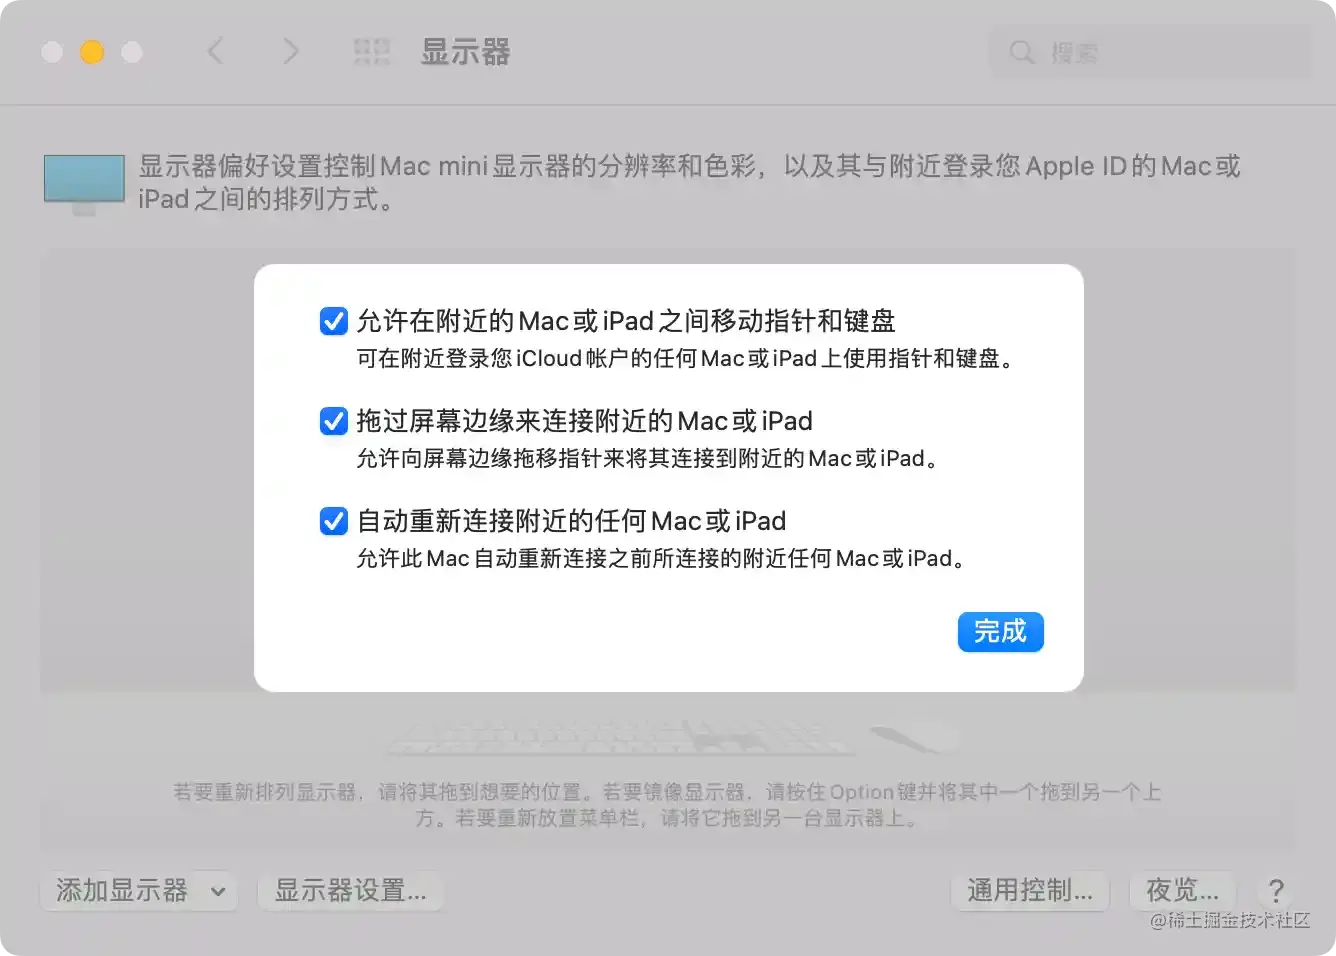Screen dimensions: 1336x956
Task: Disable 自动重新连接附近的任何Mac或iPad checkbox
Action: click(x=334, y=521)
